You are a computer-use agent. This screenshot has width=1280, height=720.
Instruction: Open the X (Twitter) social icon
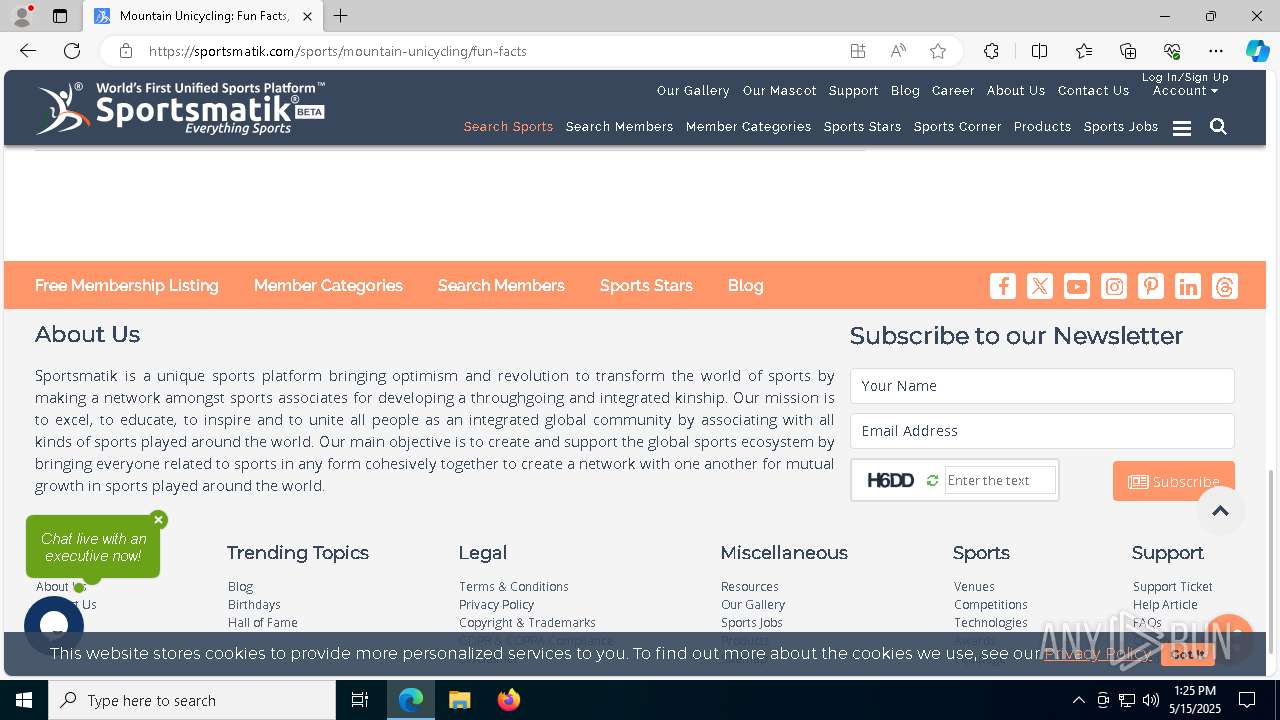[x=1040, y=286]
